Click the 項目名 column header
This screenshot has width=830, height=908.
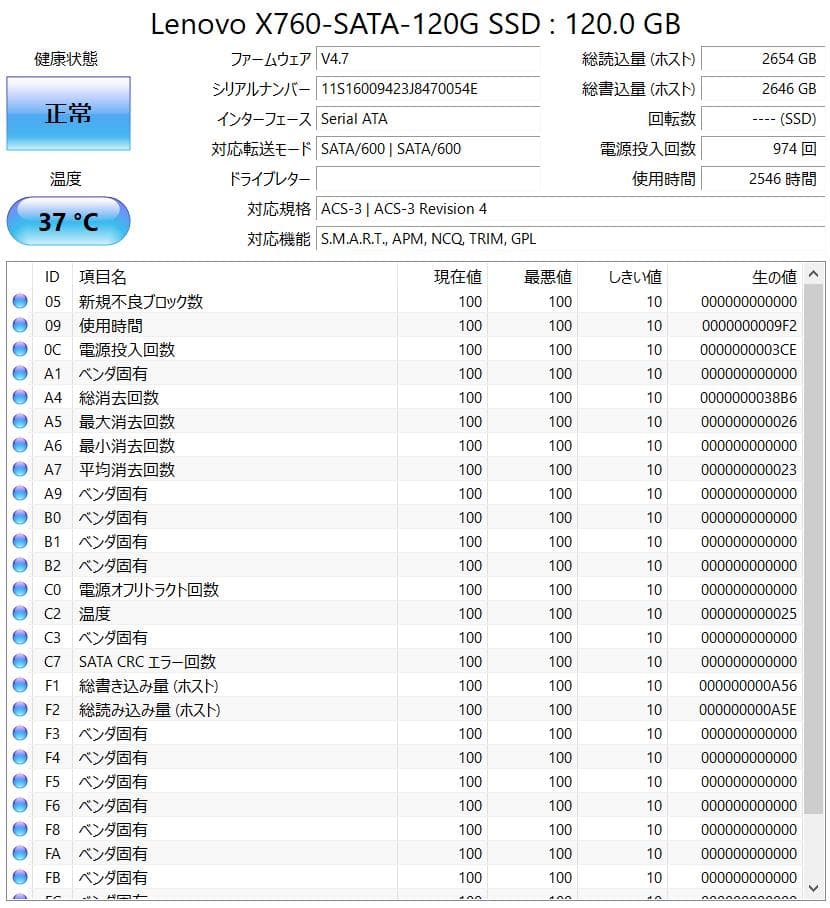pyautogui.click(x=235, y=277)
